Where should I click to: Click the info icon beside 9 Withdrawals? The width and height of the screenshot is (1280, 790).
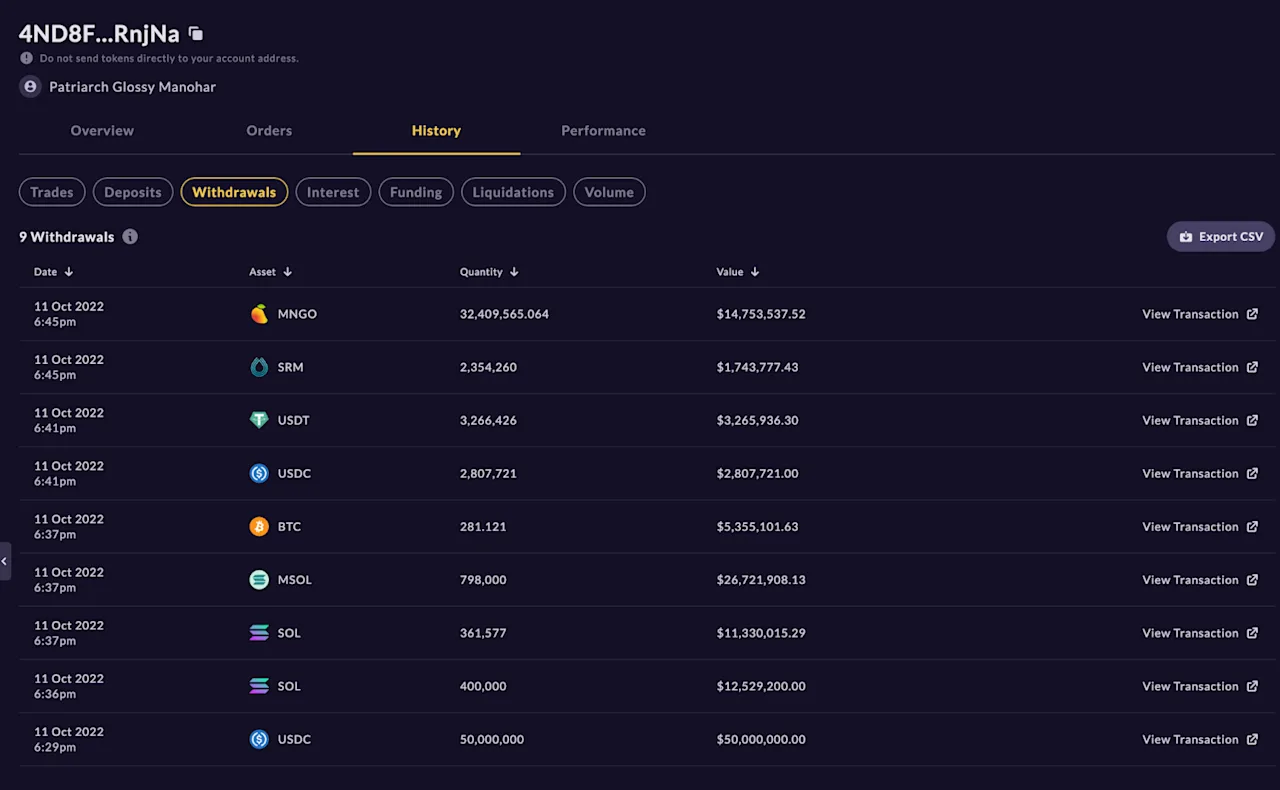click(x=130, y=237)
